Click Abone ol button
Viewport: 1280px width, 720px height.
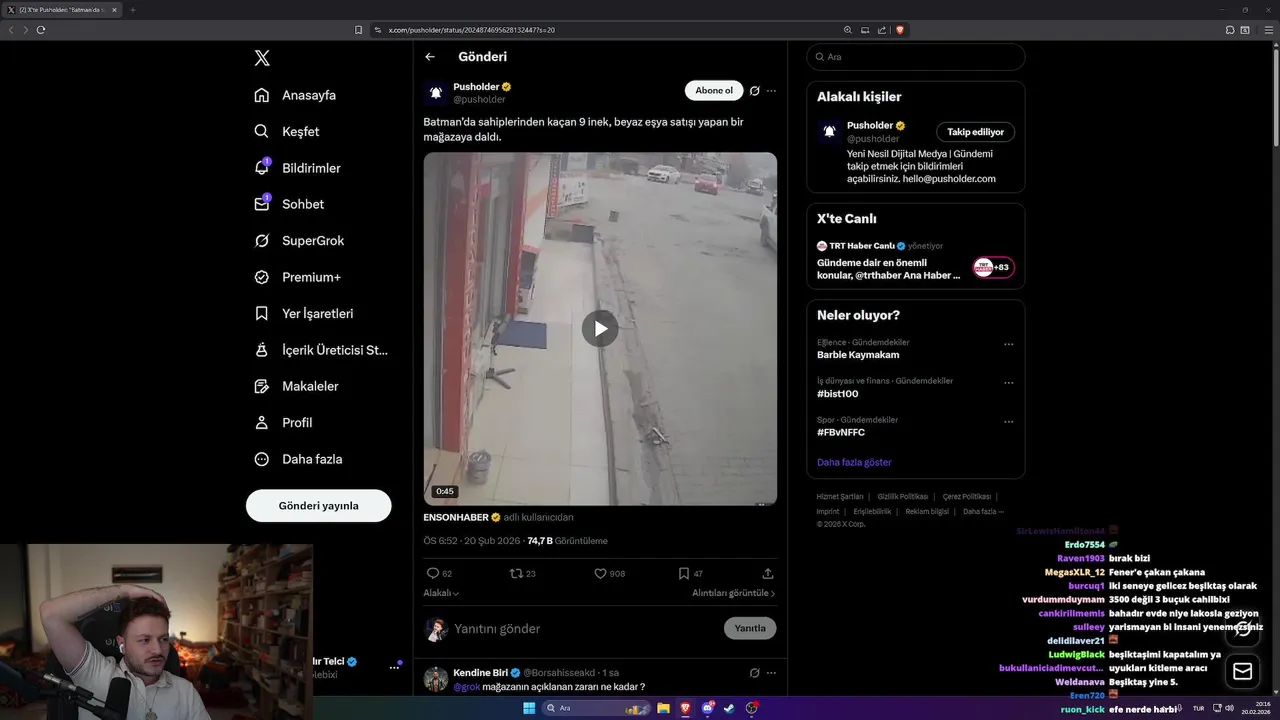(714, 90)
